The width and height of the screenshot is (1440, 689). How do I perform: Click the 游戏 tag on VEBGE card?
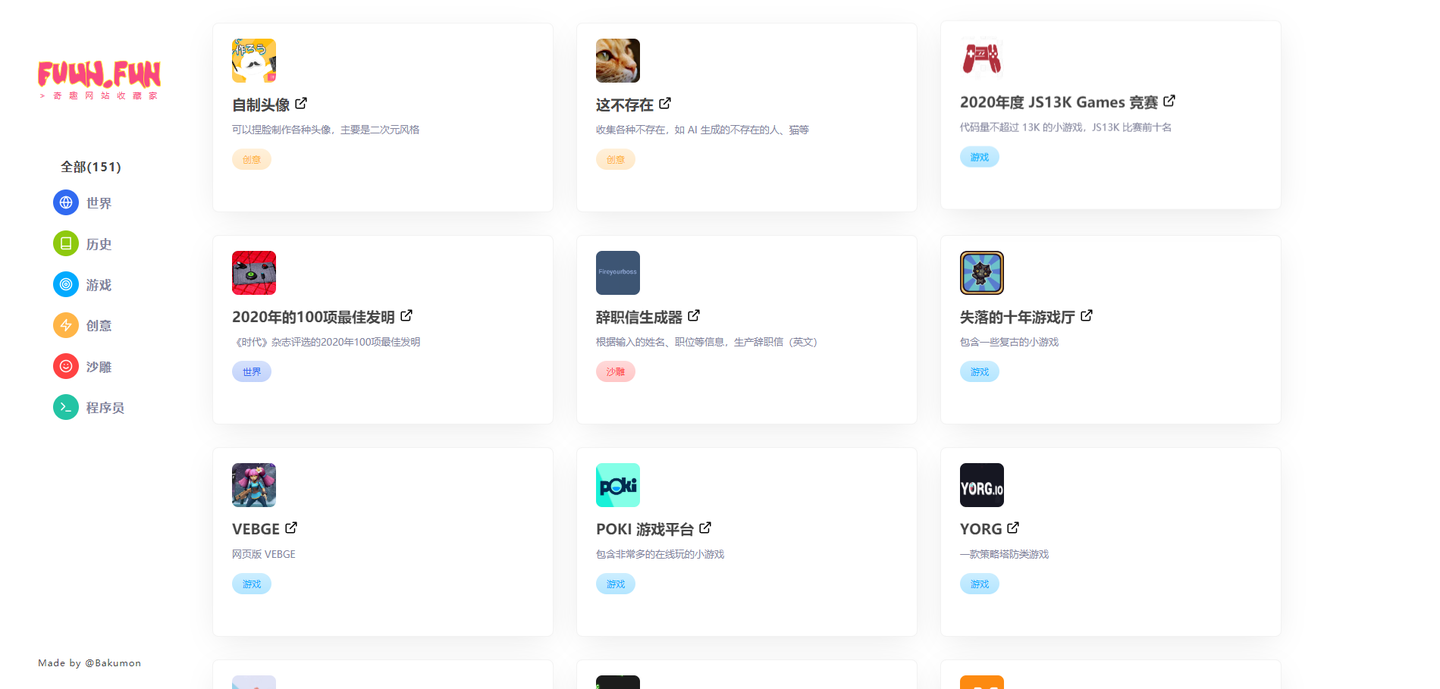[x=252, y=583]
